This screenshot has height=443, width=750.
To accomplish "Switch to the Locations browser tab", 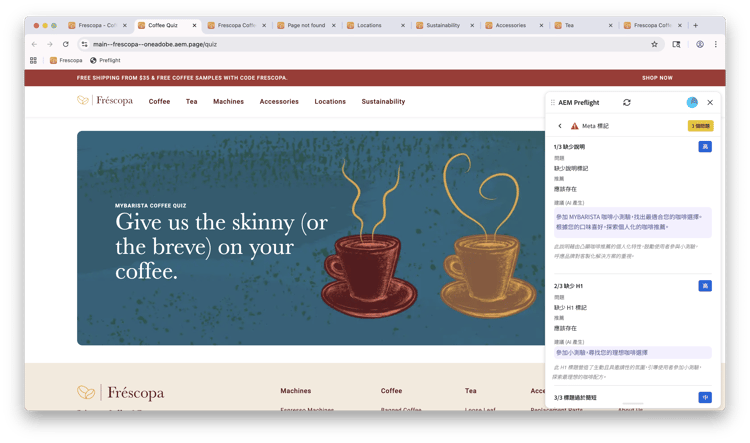I will click(376, 25).
